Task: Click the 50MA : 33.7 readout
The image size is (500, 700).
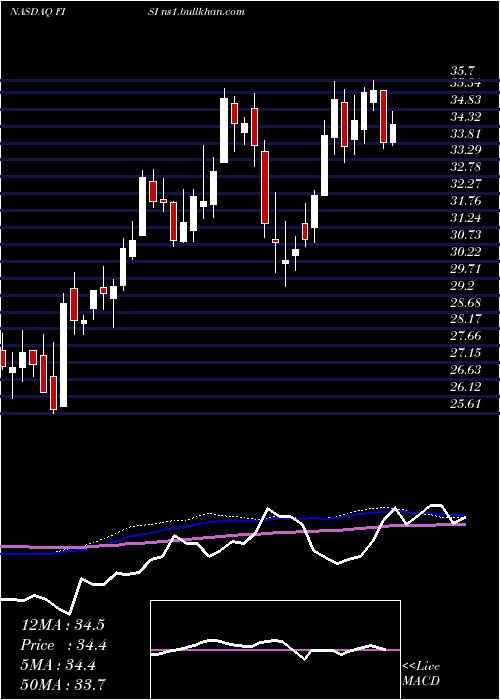Action: pyautogui.click(x=64, y=684)
